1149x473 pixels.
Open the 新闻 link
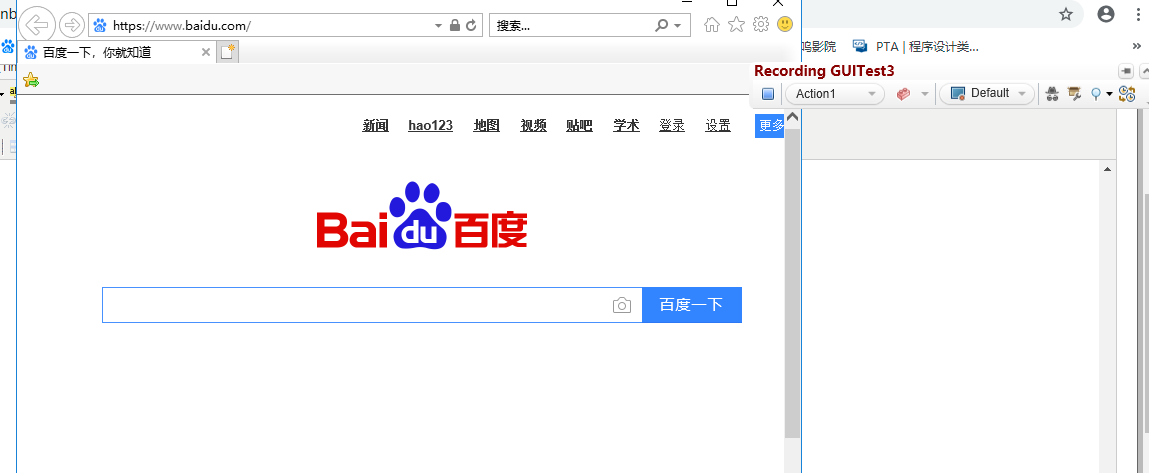coord(375,125)
